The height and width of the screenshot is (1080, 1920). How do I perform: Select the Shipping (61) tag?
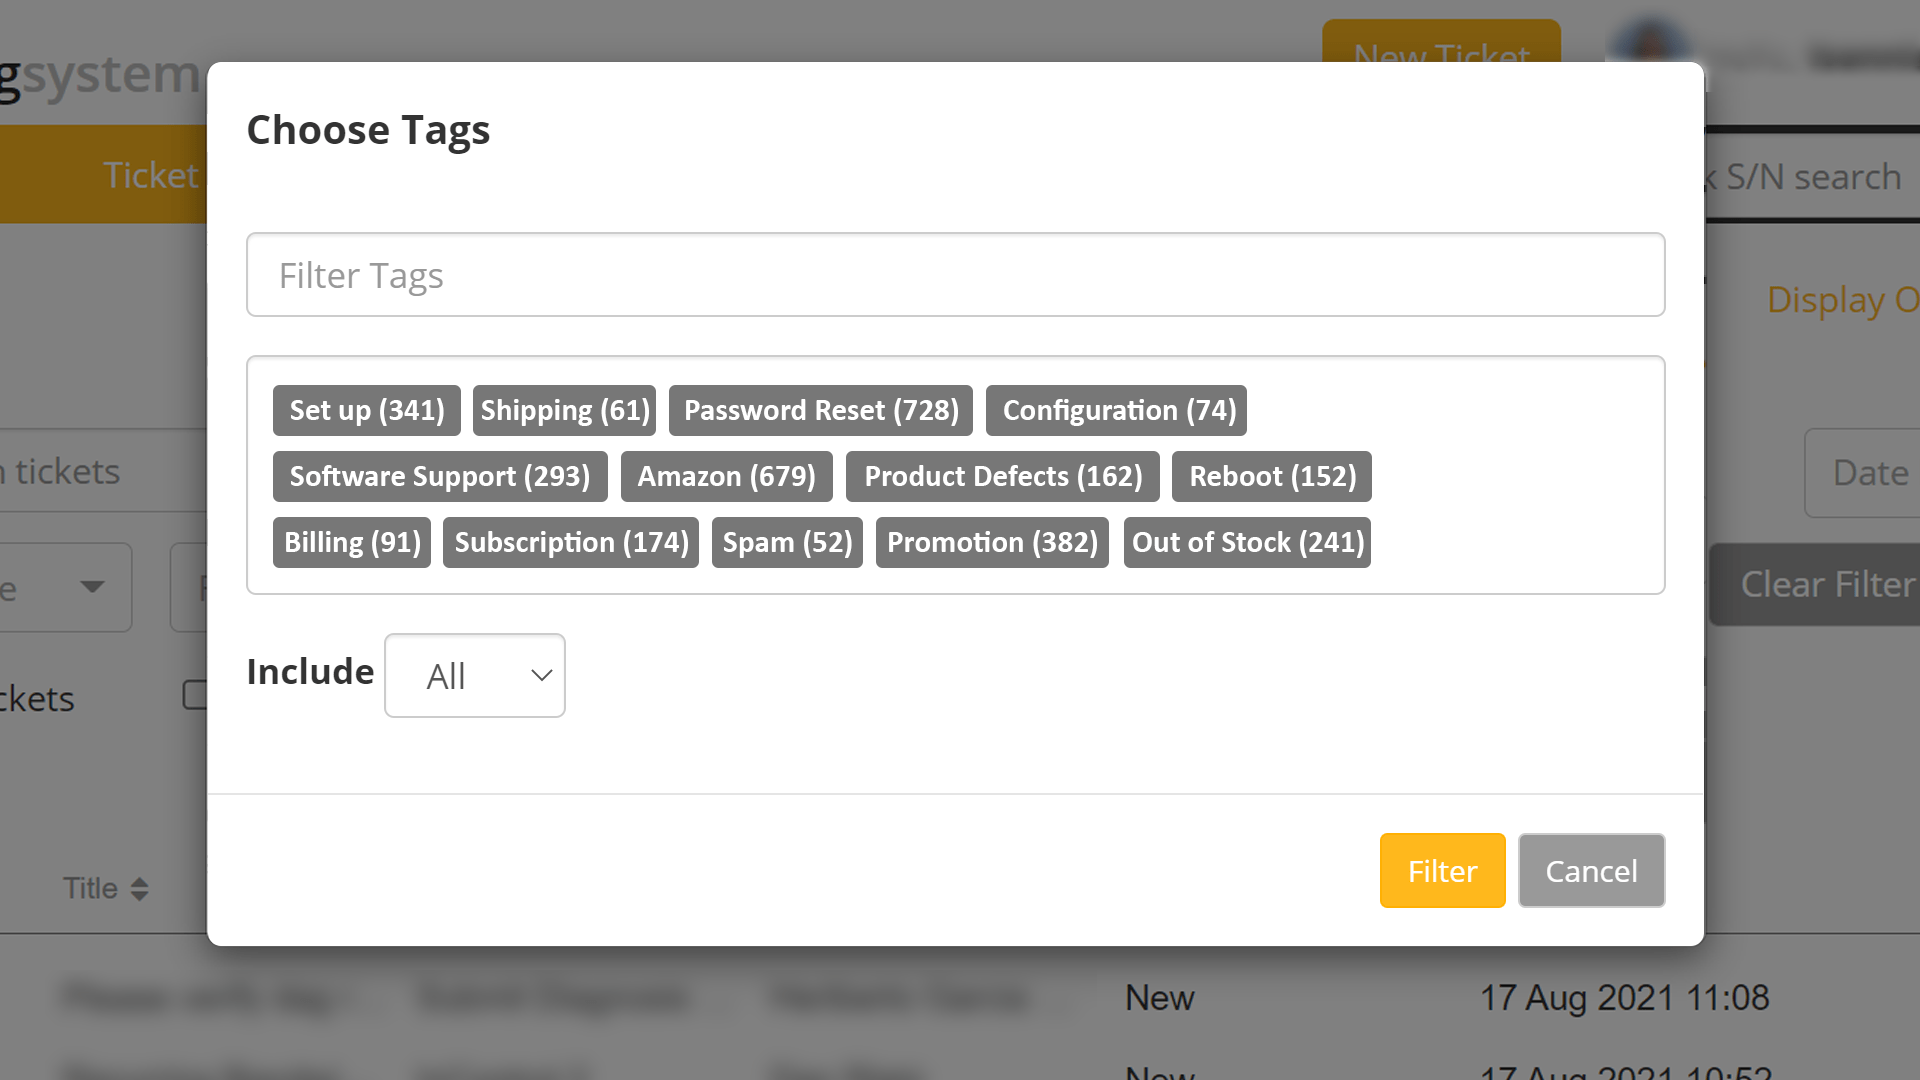(x=564, y=410)
